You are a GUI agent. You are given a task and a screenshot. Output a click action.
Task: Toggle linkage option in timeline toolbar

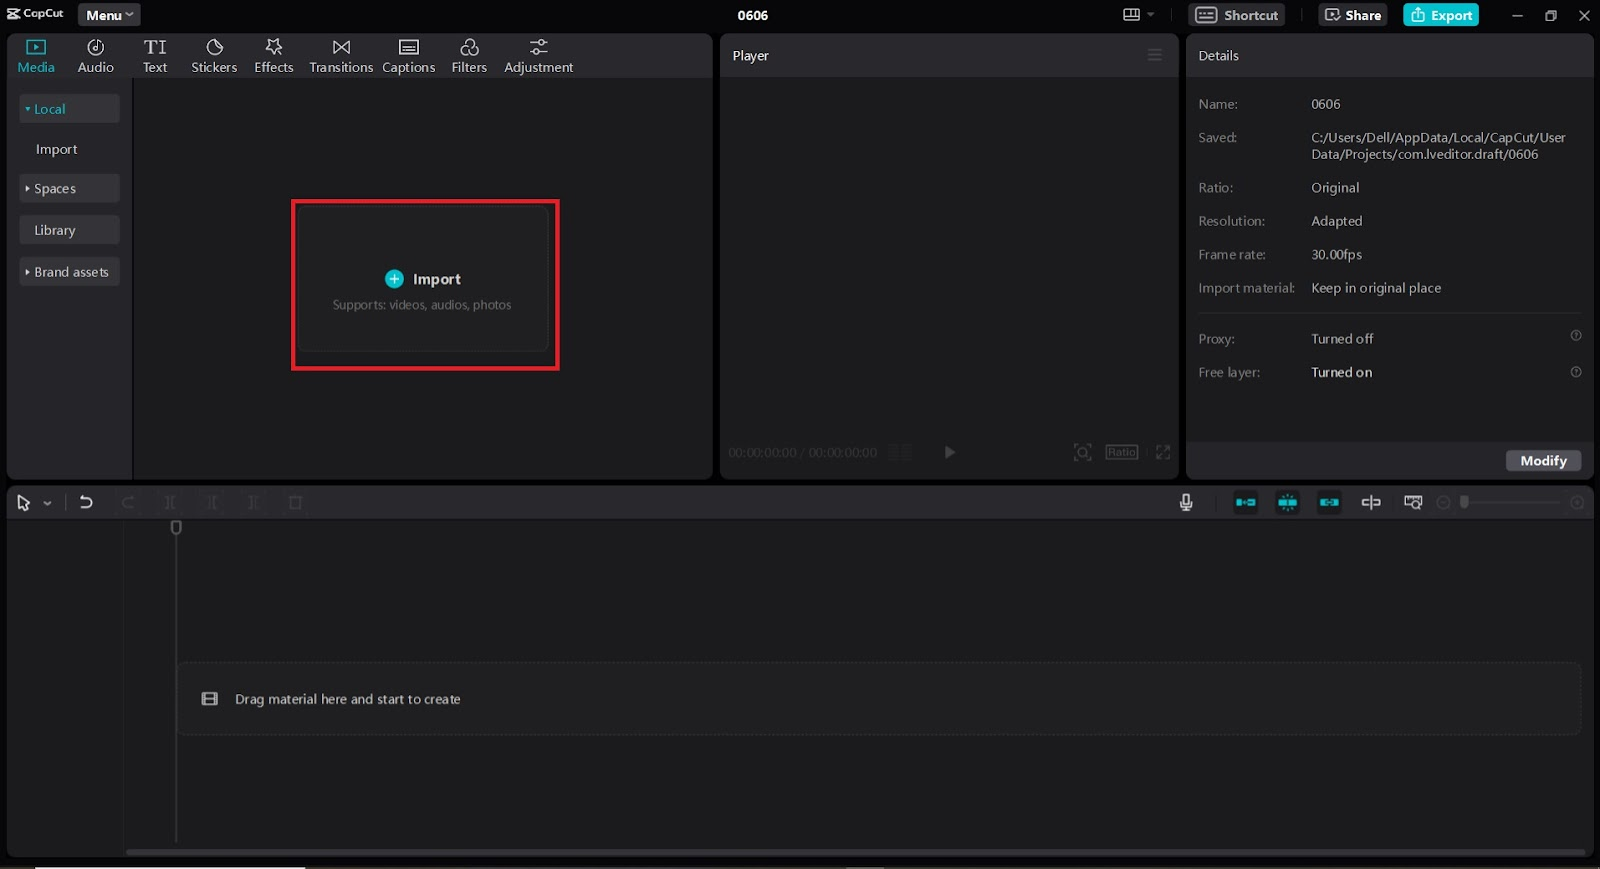[1329, 503]
